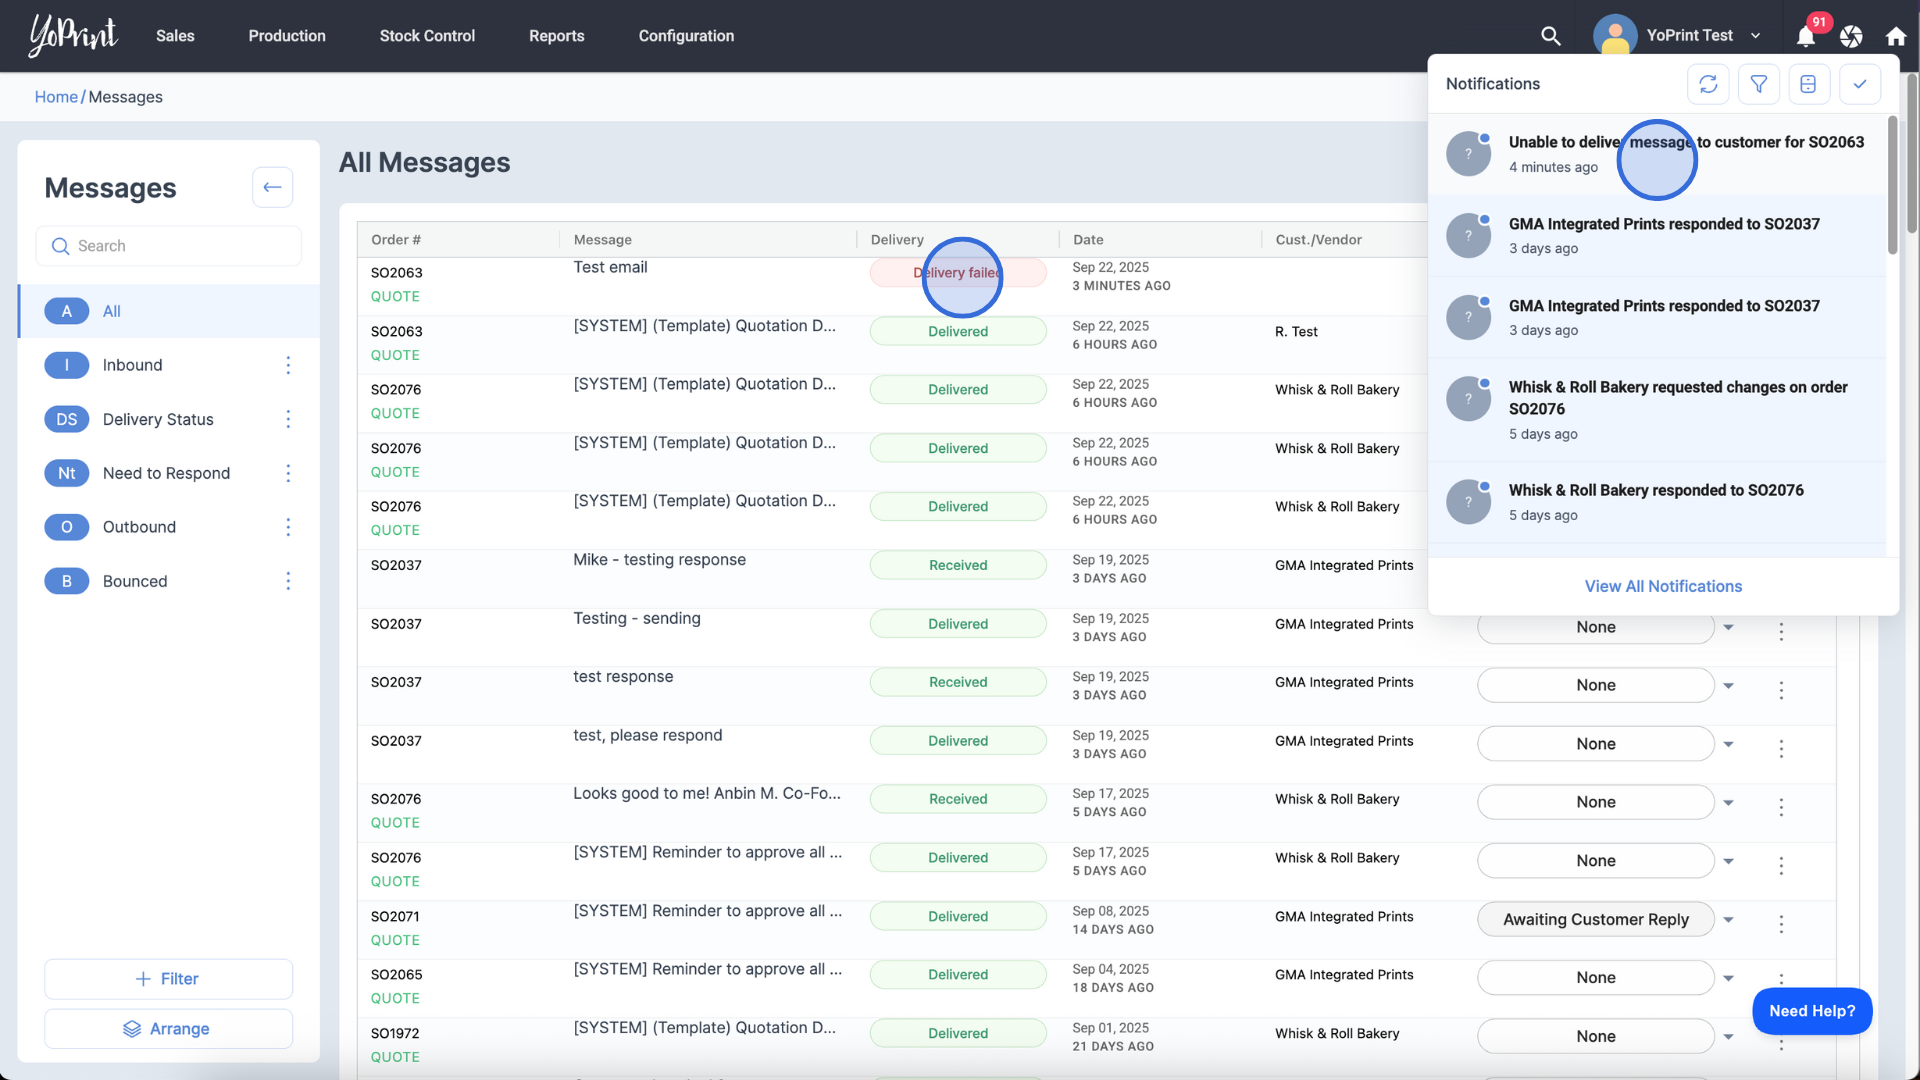
Task: Click the messages Search field
Action: 170,246
